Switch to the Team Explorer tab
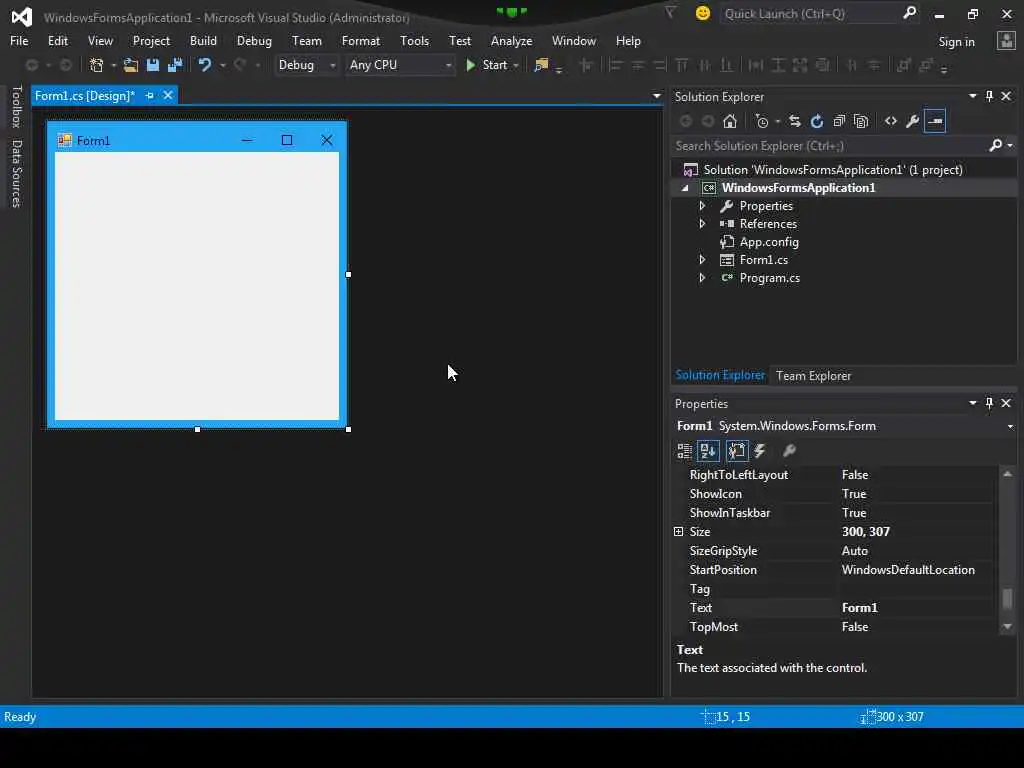This screenshot has height=768, width=1024. tap(813, 376)
